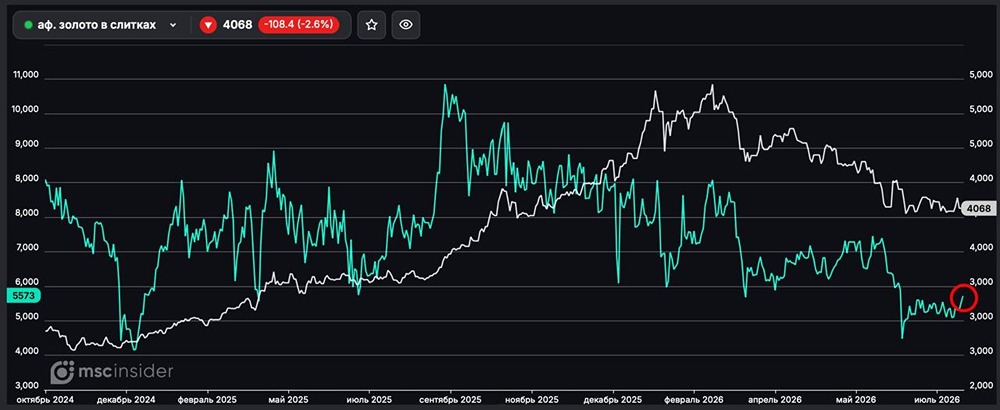Viewport: 1000px width, 410px height.
Task: Open the mscinsider watermark link
Action: (x=112, y=372)
